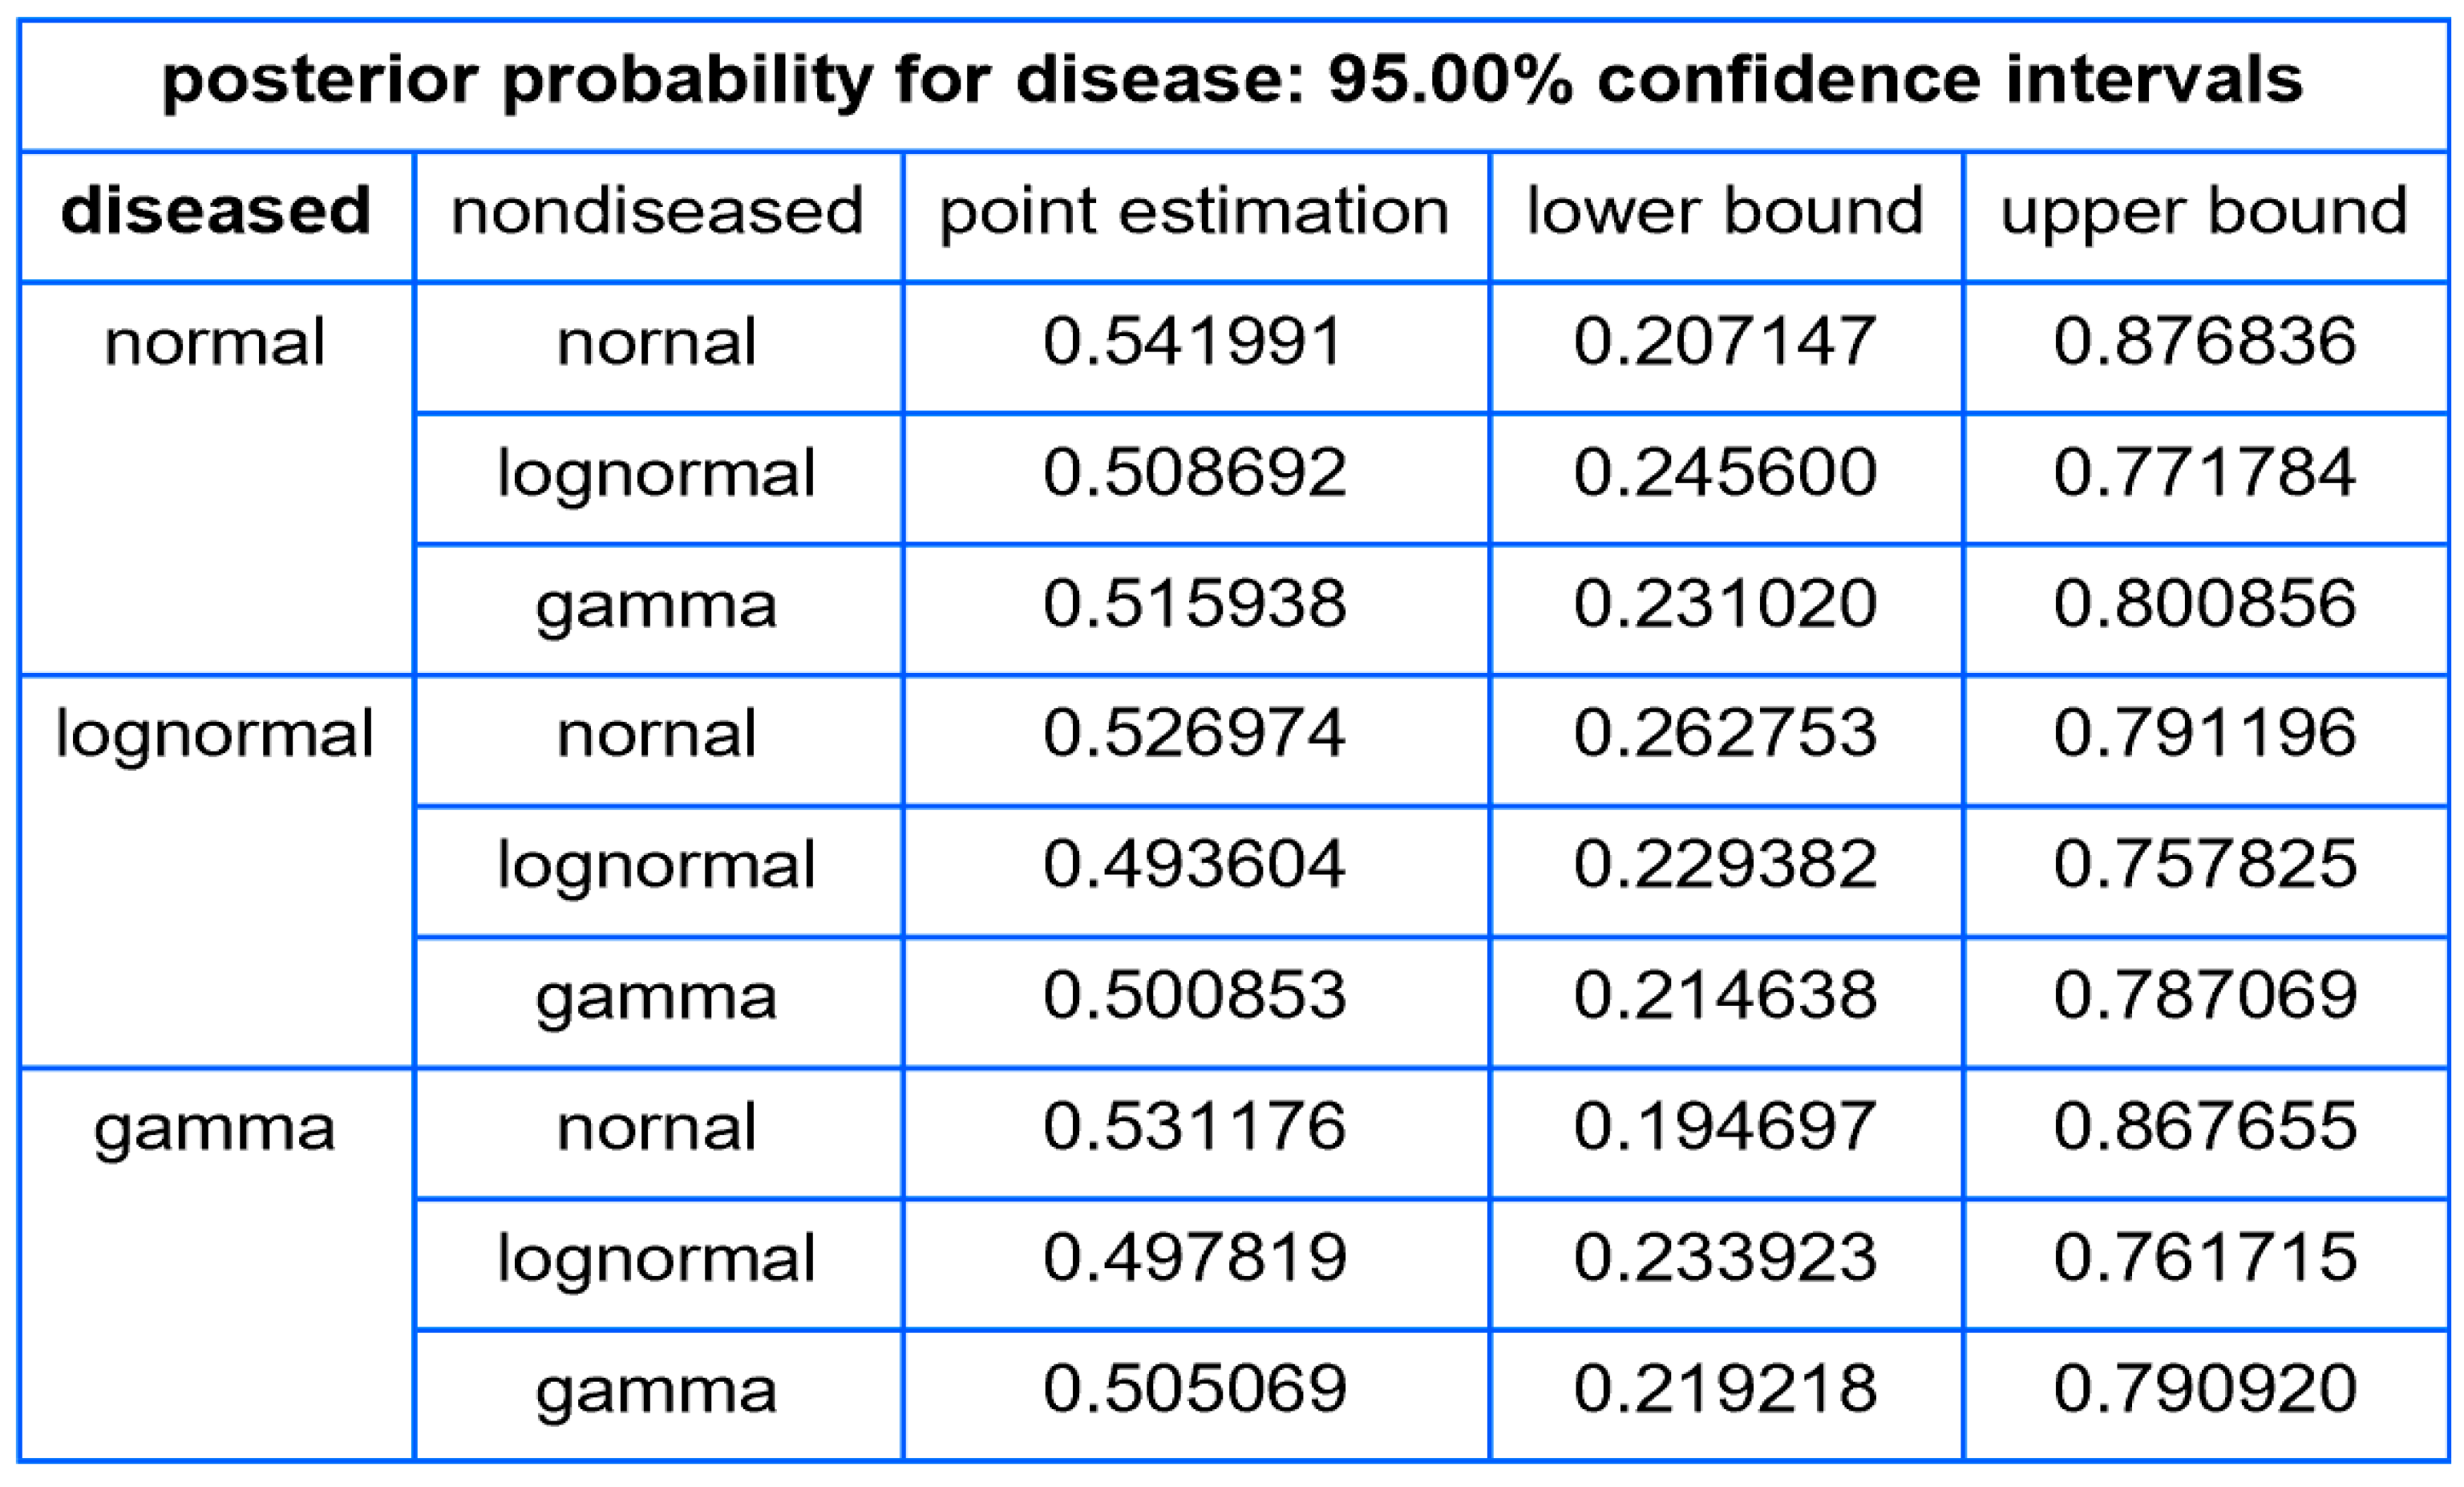This screenshot has height=1487, width=2464.
Task: Select the point estimation value 0.541991
Action: [1194, 341]
